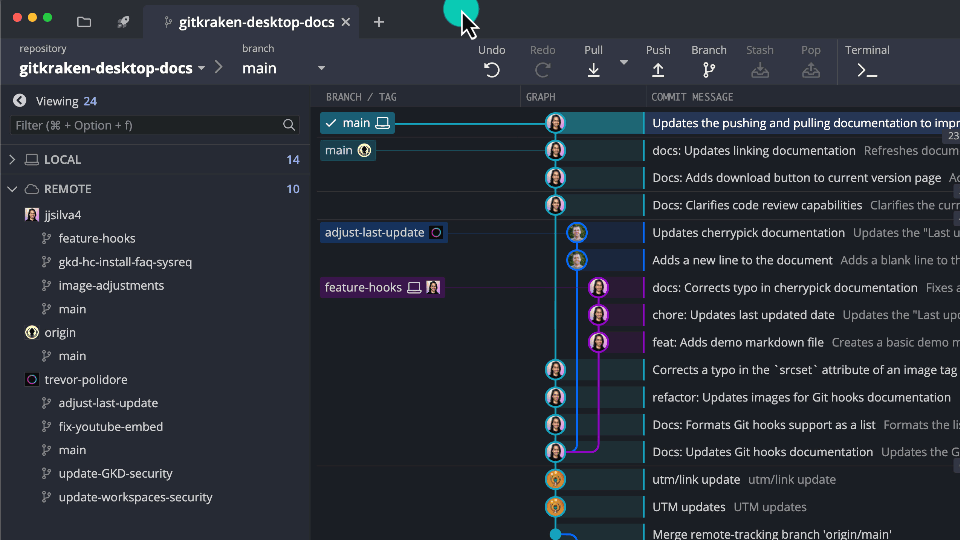Select the fix-youtube-embed branch
960x540 pixels.
110,427
